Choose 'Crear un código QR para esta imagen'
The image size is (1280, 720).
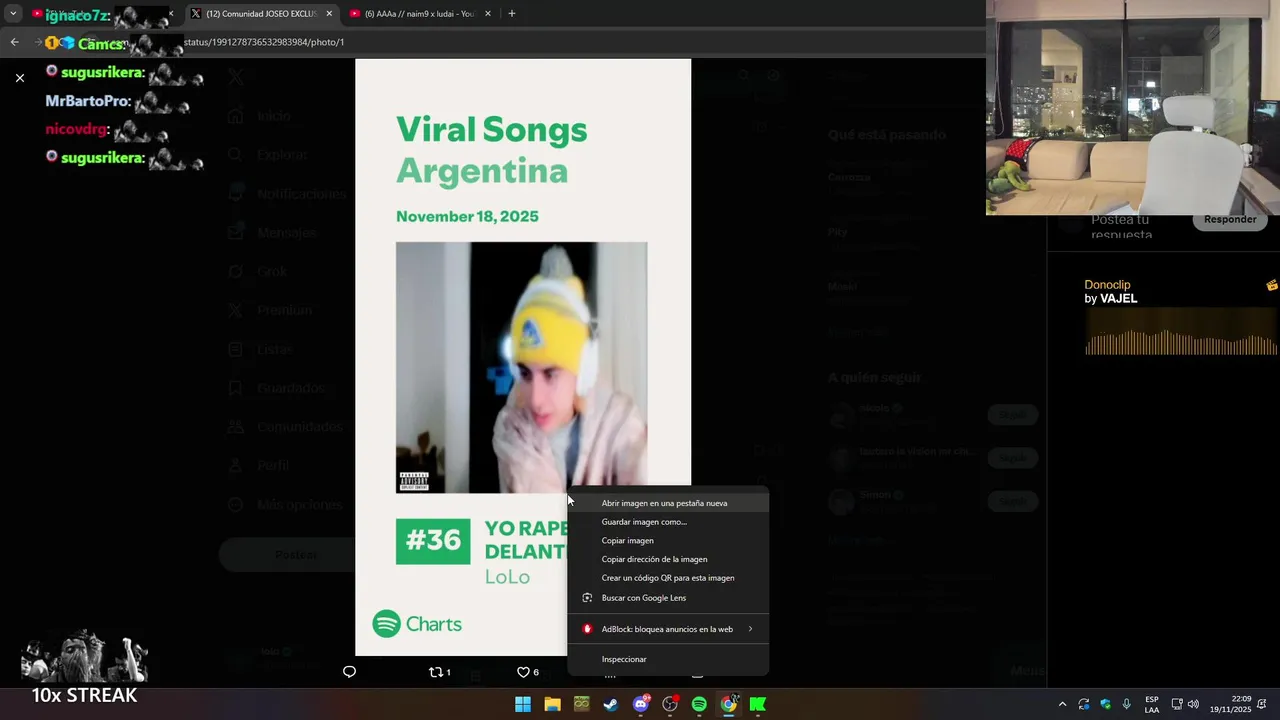click(668, 578)
